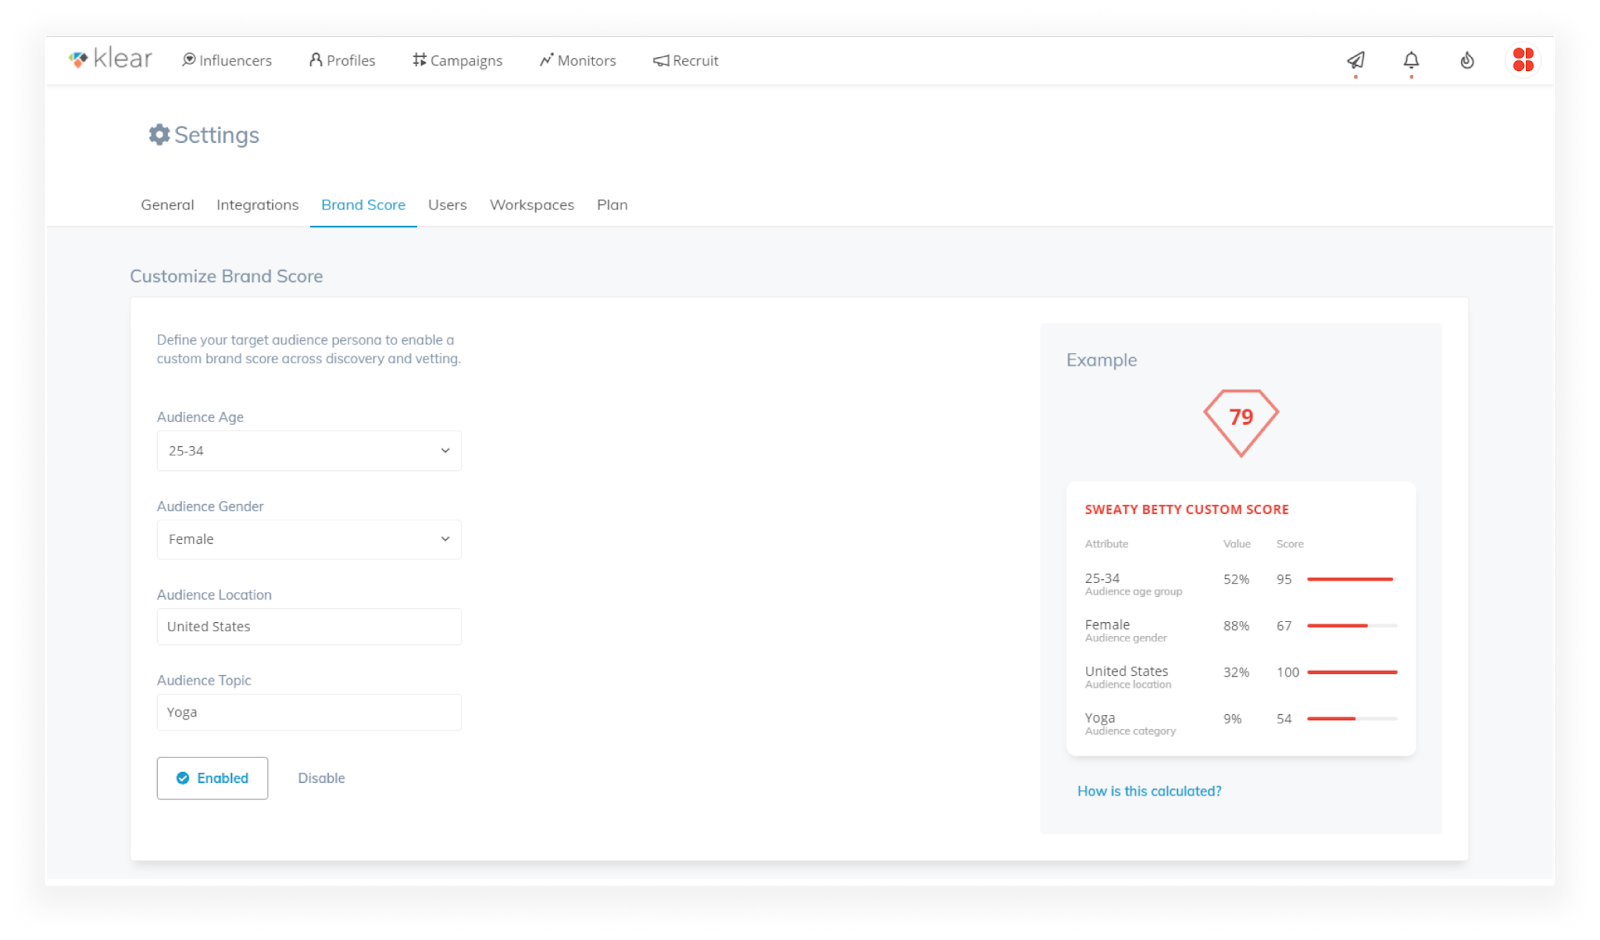This screenshot has width=1600, height=940.
Task: Click the Campaigns hashtag icon
Action: pyautogui.click(x=419, y=60)
